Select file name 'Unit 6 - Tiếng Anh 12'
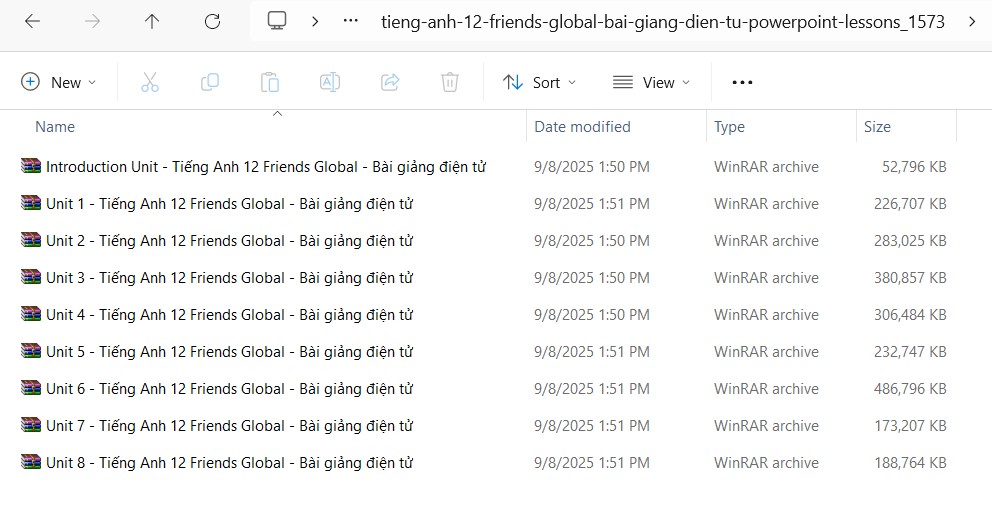This screenshot has width=992, height=521. (229, 389)
